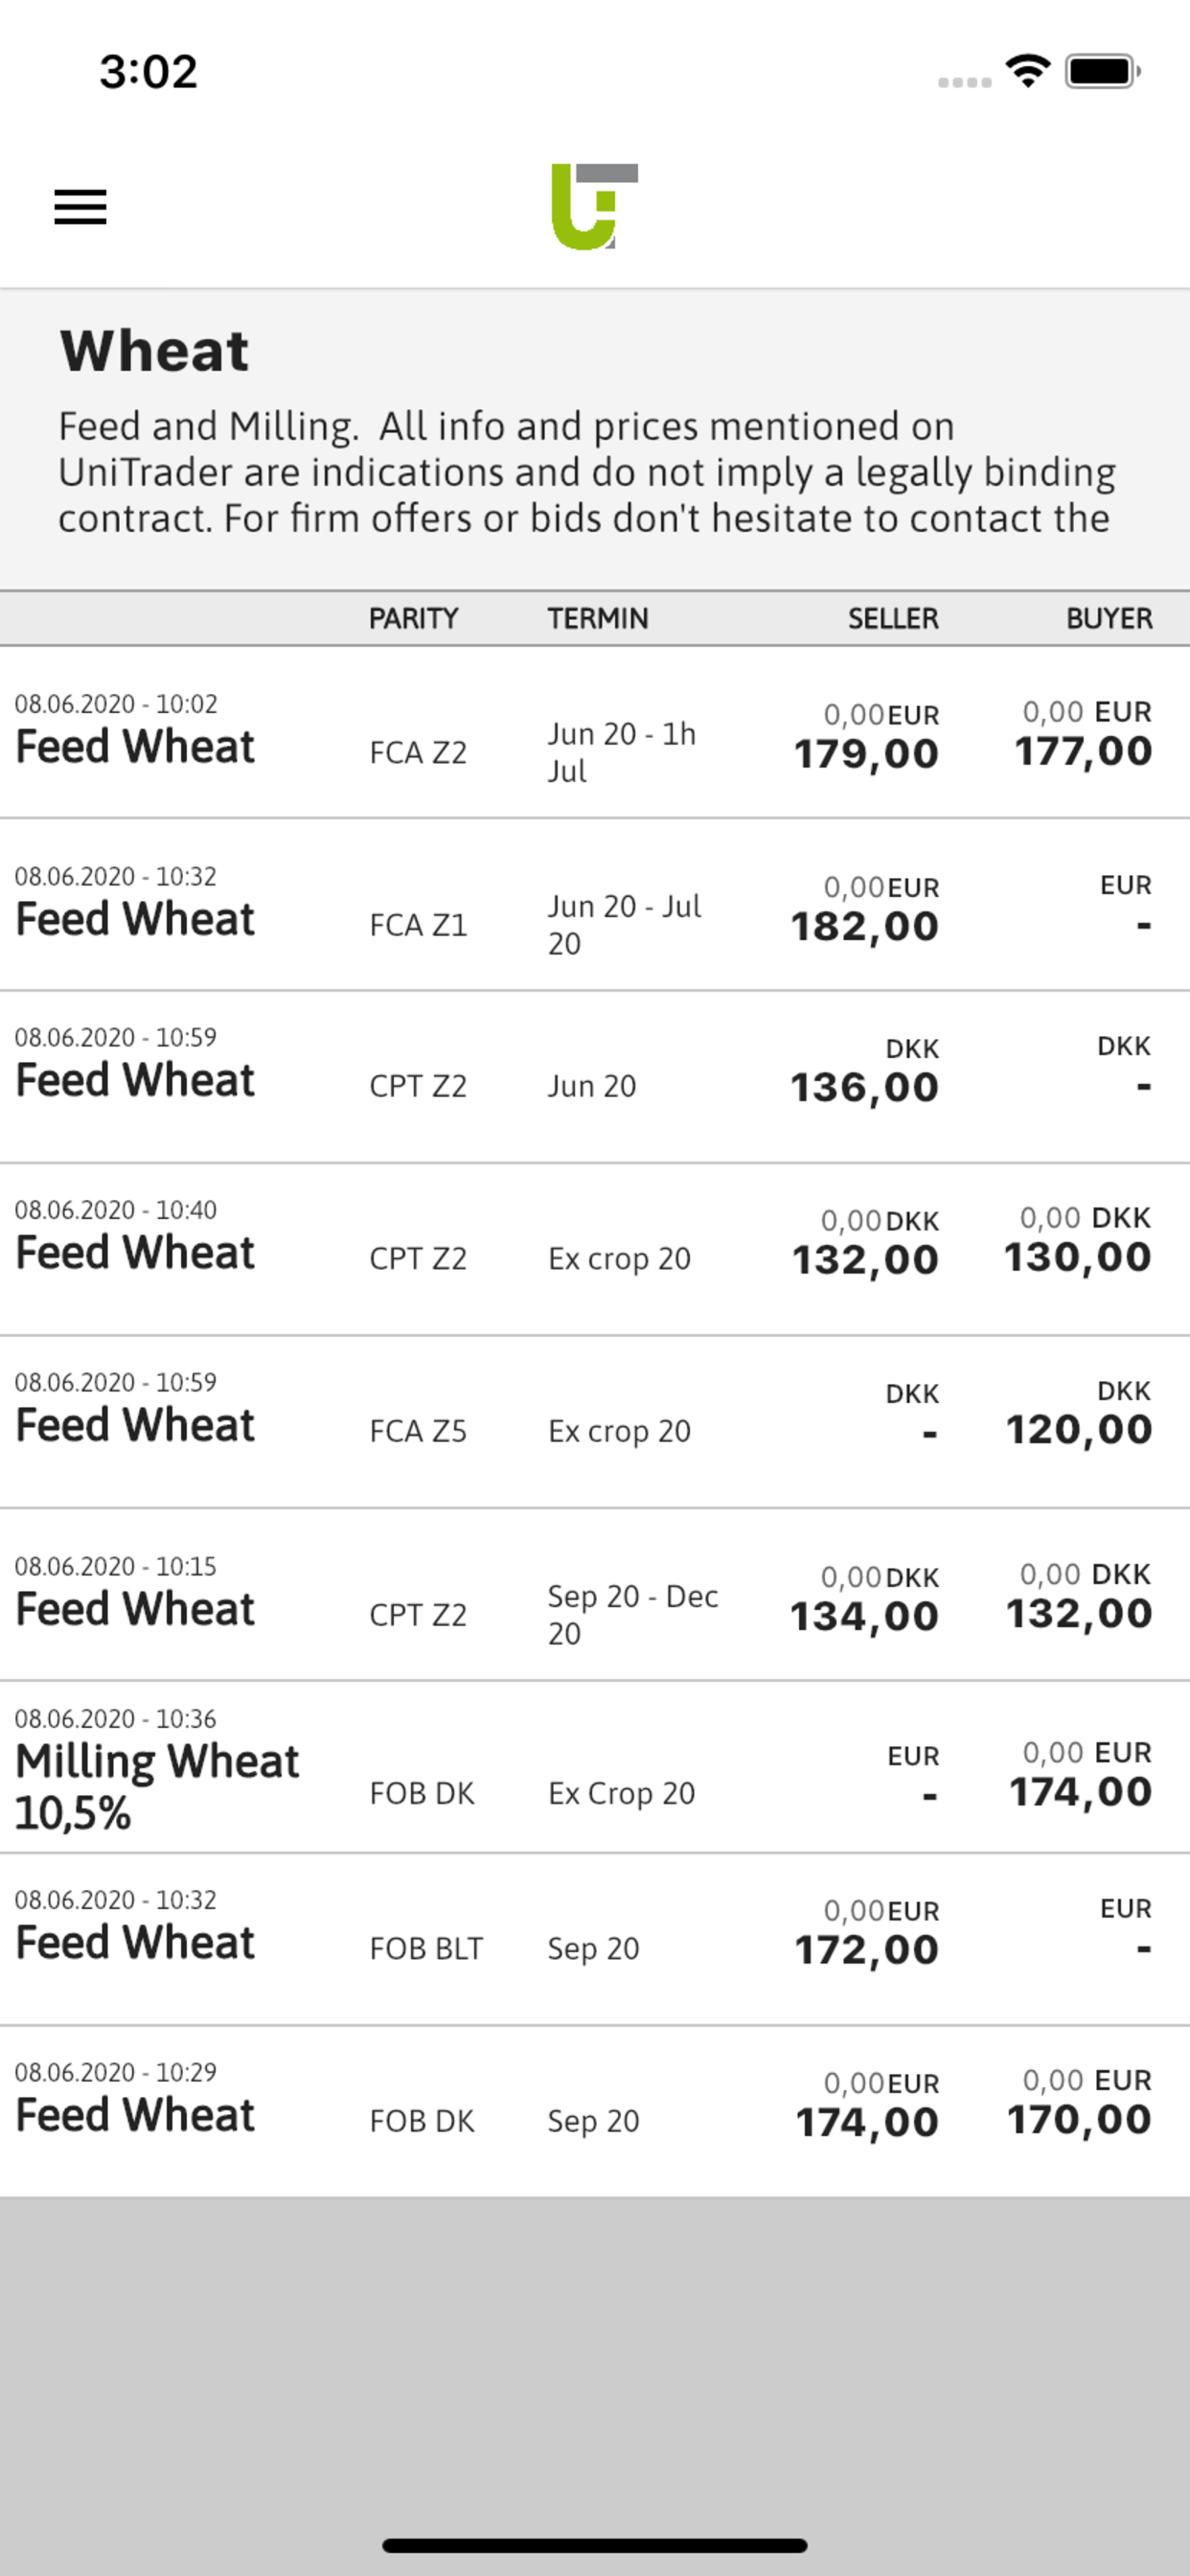
Task: Open the hamburger menu
Action: click(80, 207)
